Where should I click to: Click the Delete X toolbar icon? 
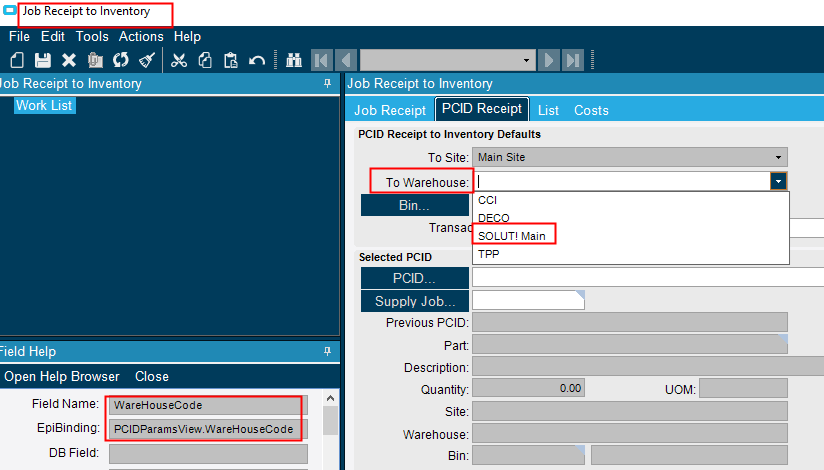[69, 60]
